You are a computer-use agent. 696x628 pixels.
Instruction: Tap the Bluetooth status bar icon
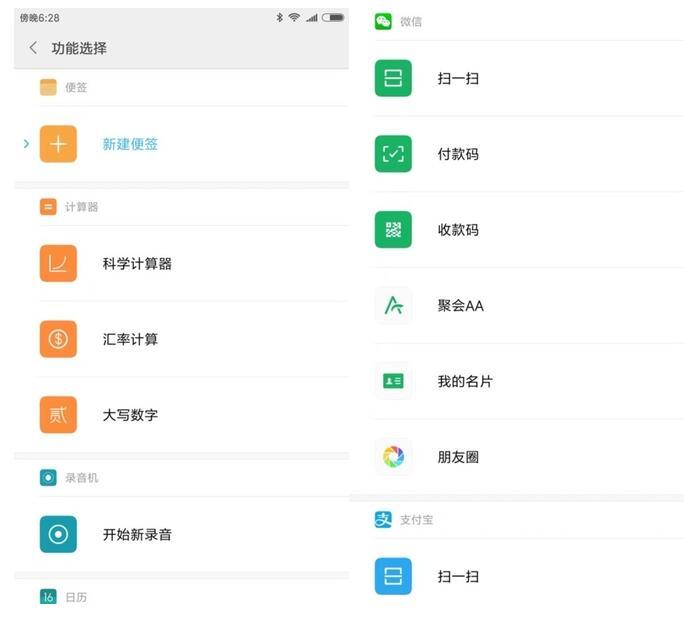(280, 17)
